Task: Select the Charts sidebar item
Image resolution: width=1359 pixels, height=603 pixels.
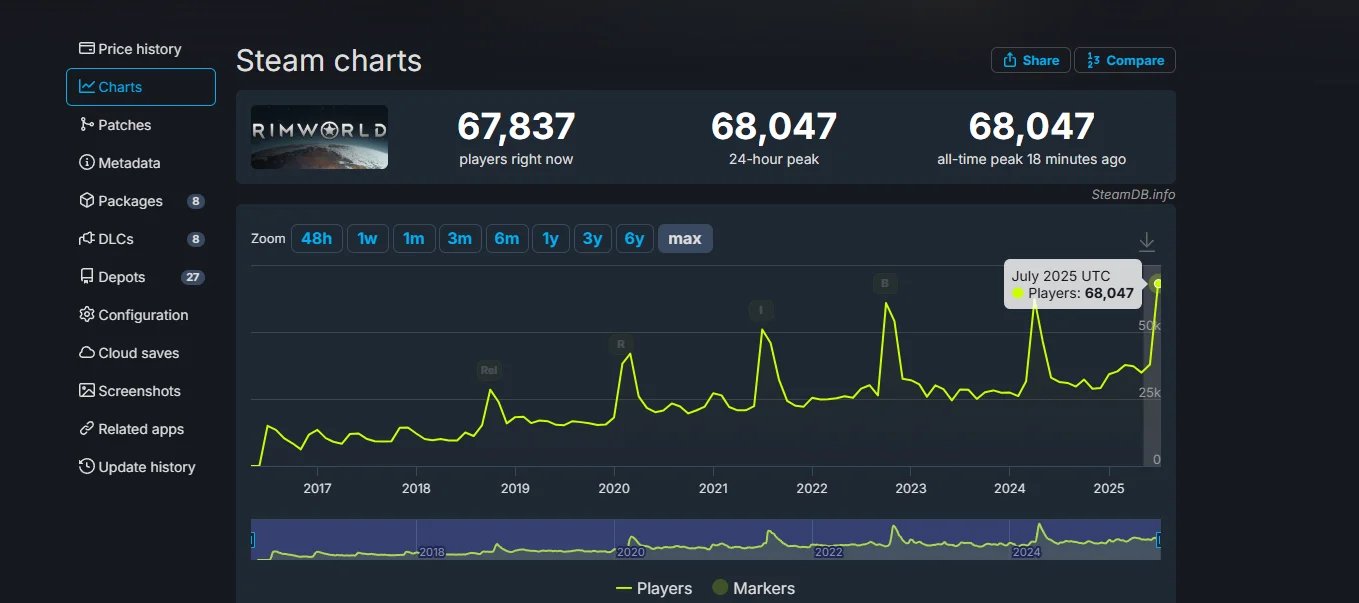Action: pyautogui.click(x=141, y=87)
